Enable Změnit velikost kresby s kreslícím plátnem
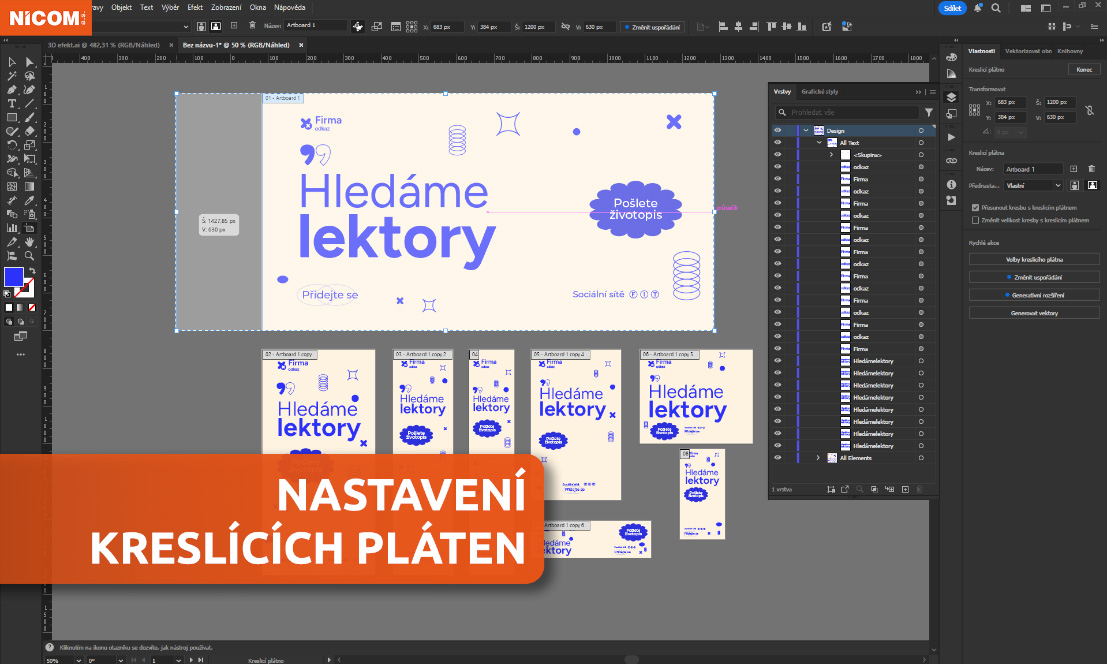The width and height of the screenshot is (1107, 664). tap(976, 220)
